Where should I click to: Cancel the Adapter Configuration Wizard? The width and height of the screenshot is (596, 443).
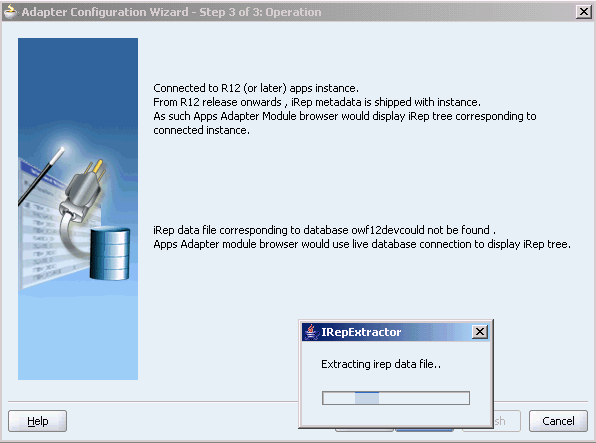pos(558,421)
